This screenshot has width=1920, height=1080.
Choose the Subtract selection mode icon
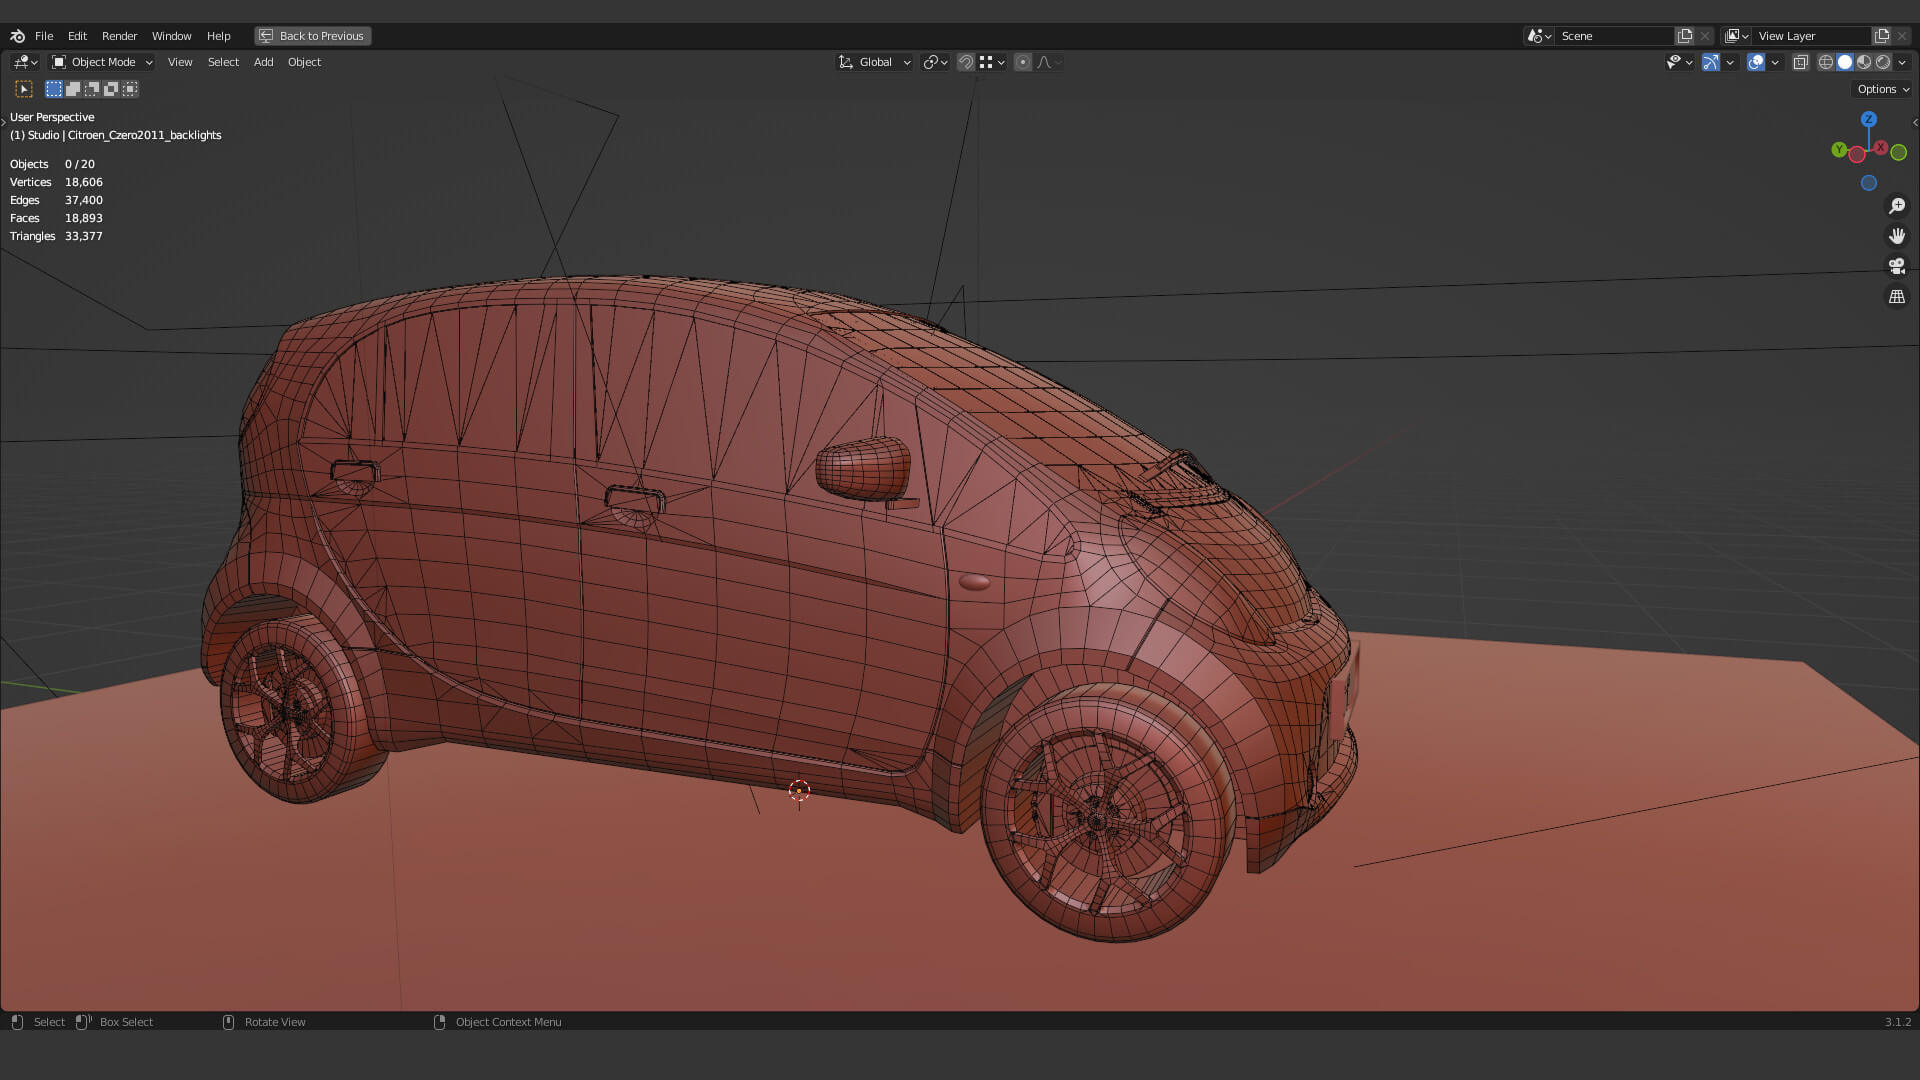[92, 89]
